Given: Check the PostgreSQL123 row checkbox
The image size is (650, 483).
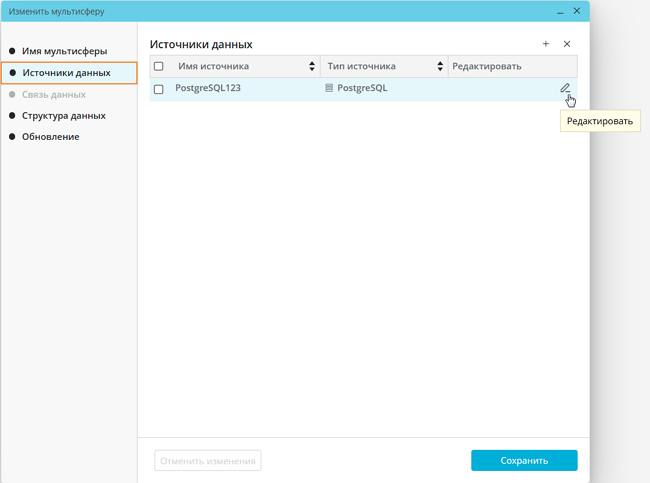Looking at the screenshot, I should [158, 89].
